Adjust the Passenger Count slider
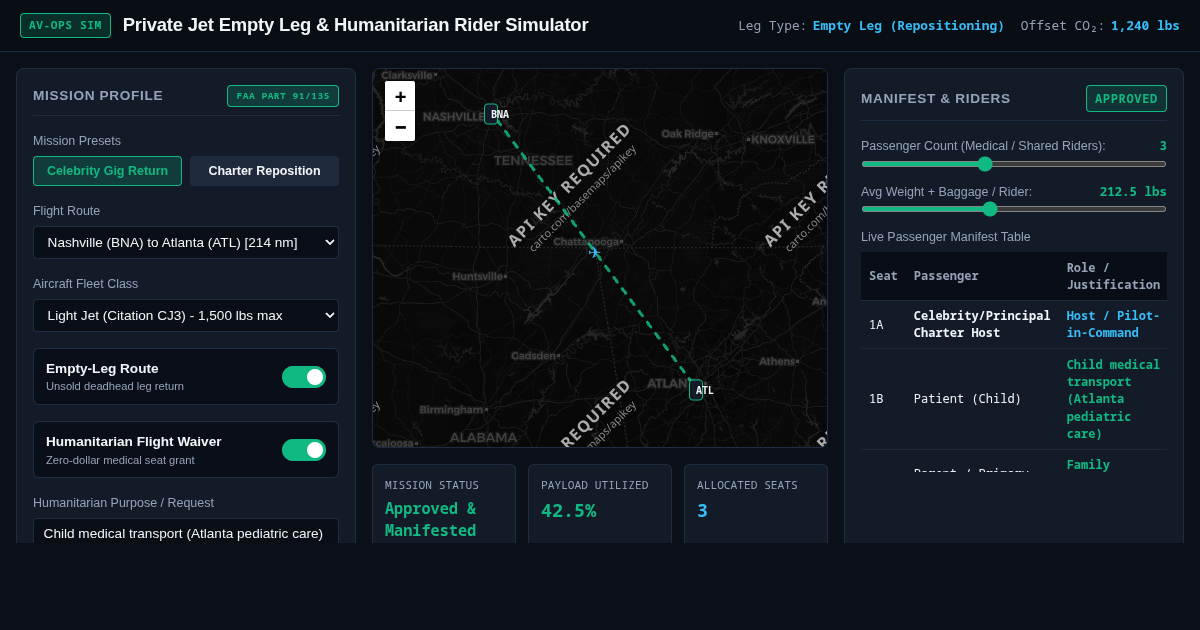This screenshot has height=630, width=1200. click(1014, 164)
